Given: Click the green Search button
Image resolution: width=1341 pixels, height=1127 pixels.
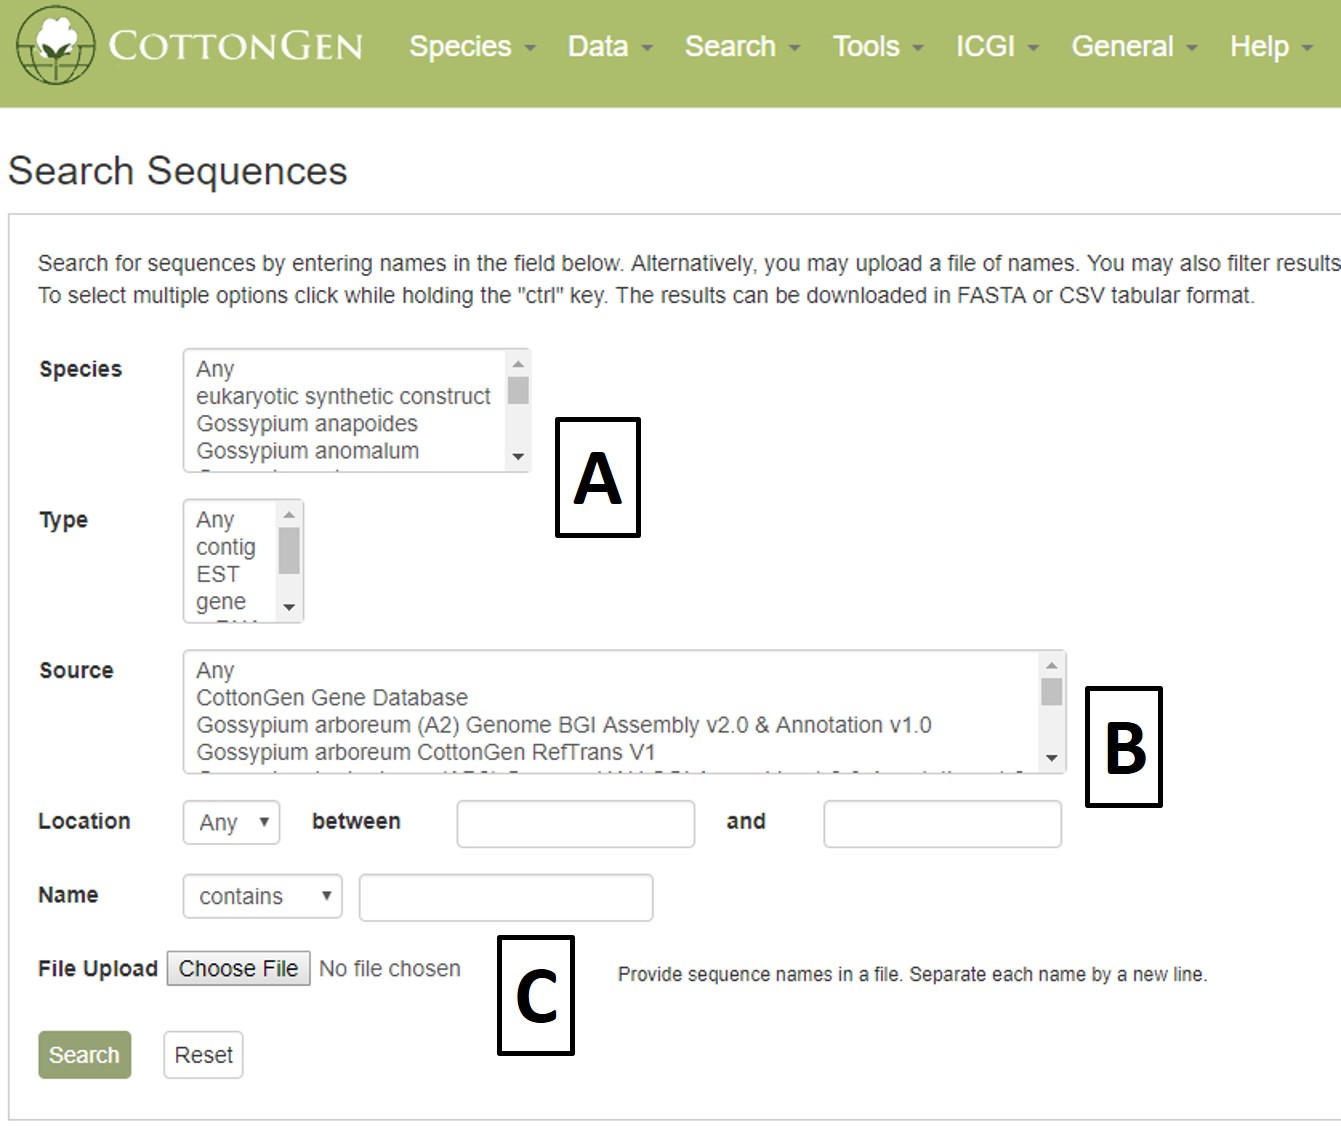Looking at the screenshot, I should pos(85,1055).
